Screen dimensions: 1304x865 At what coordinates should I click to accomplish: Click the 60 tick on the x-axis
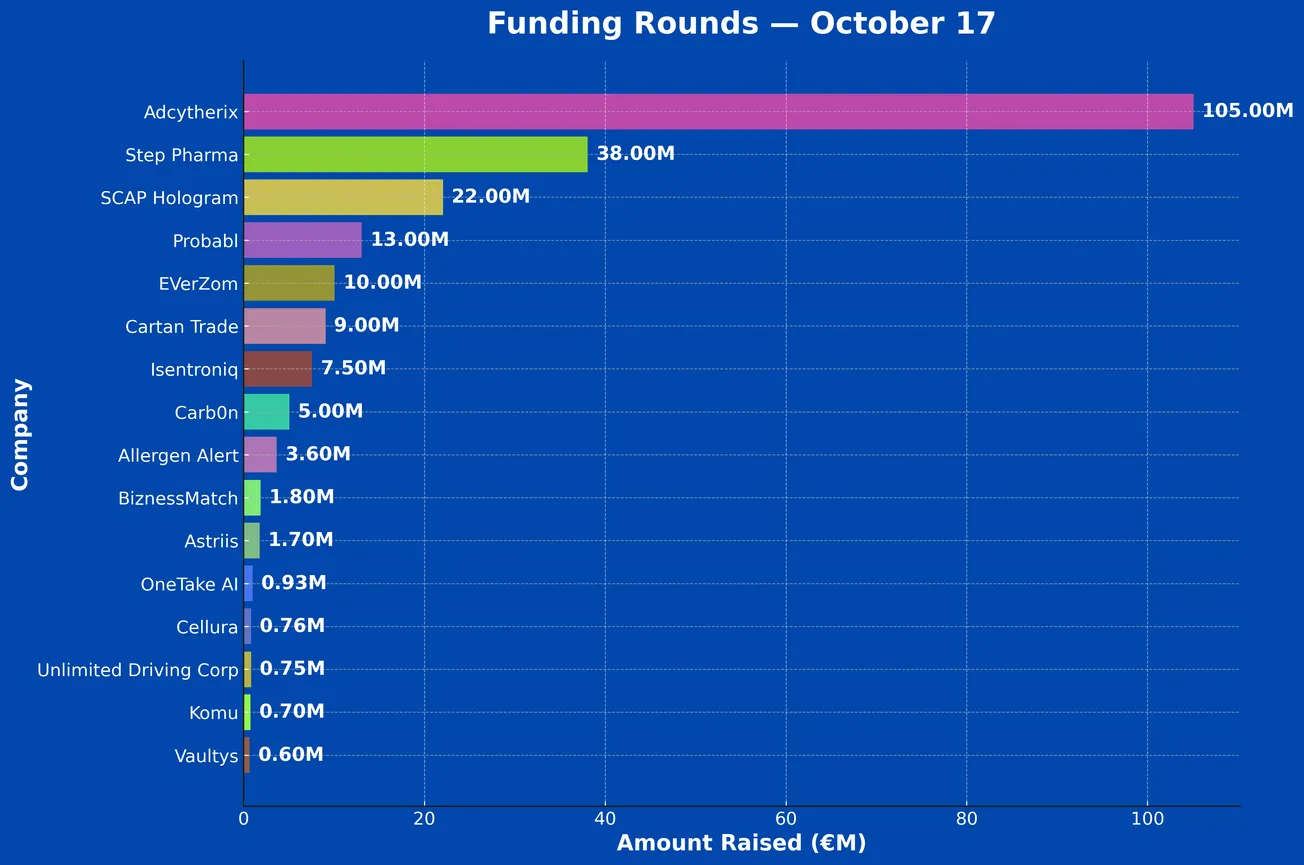[785, 818]
